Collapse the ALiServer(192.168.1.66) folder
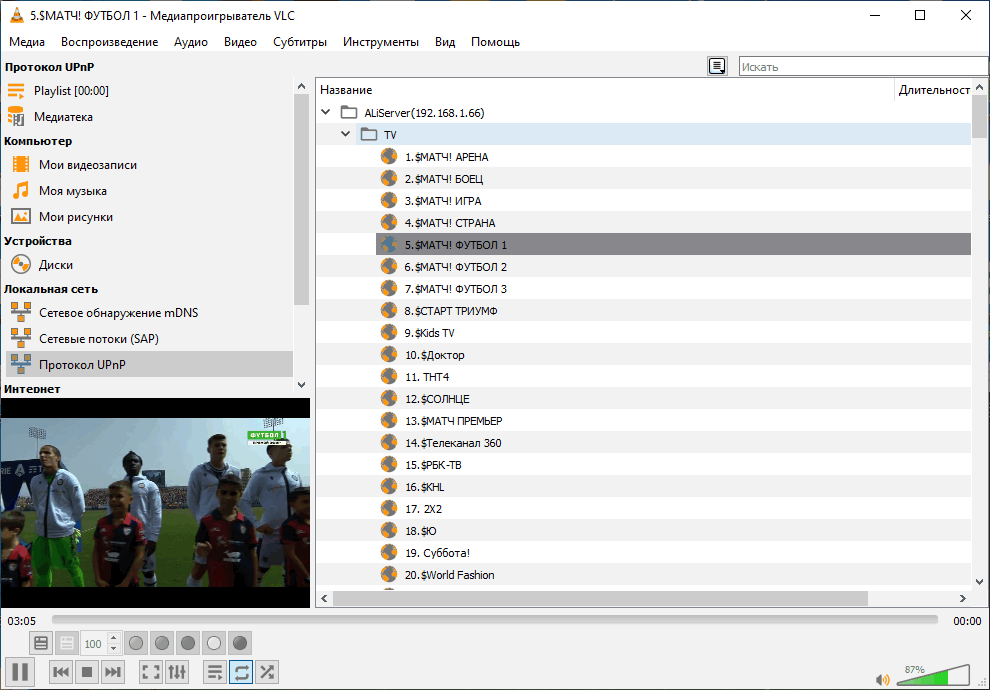This screenshot has width=990, height=690. tap(326, 112)
